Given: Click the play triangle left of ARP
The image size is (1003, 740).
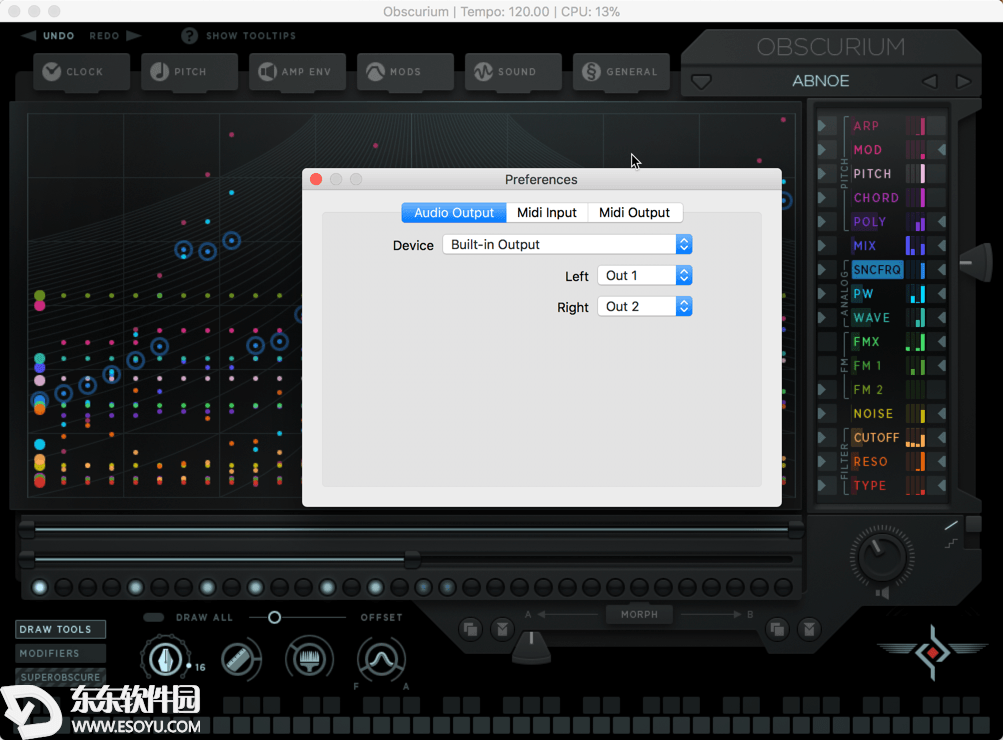Looking at the screenshot, I should pos(823,126).
